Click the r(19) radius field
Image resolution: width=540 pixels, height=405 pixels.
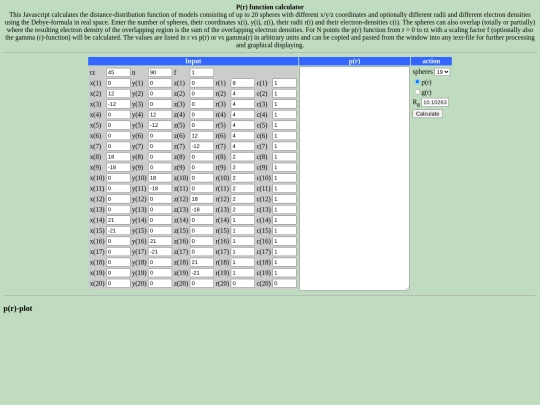tap(242, 273)
